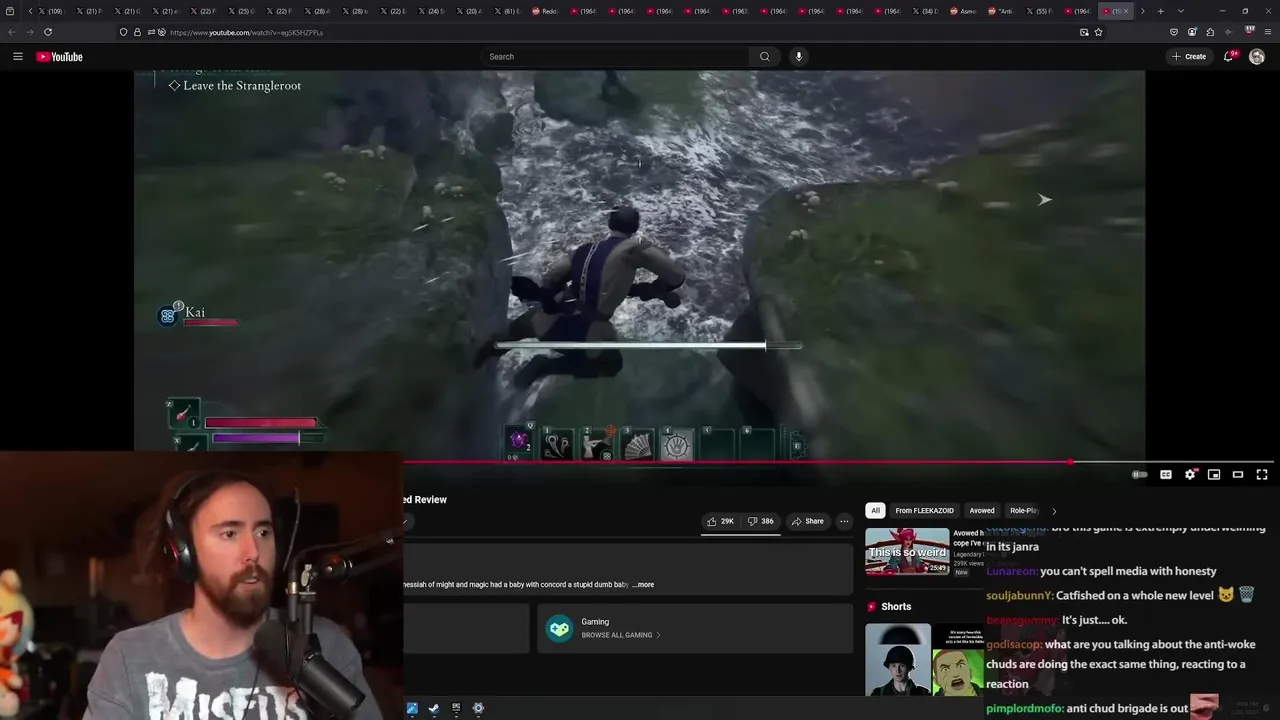Click the Create button
Viewport: 1280px width, 720px height.
coord(1189,57)
